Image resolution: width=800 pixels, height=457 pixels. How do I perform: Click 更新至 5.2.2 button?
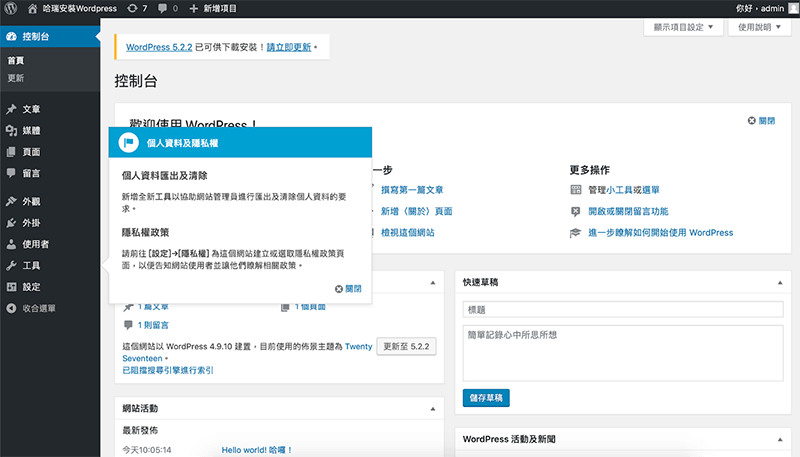[406, 346]
